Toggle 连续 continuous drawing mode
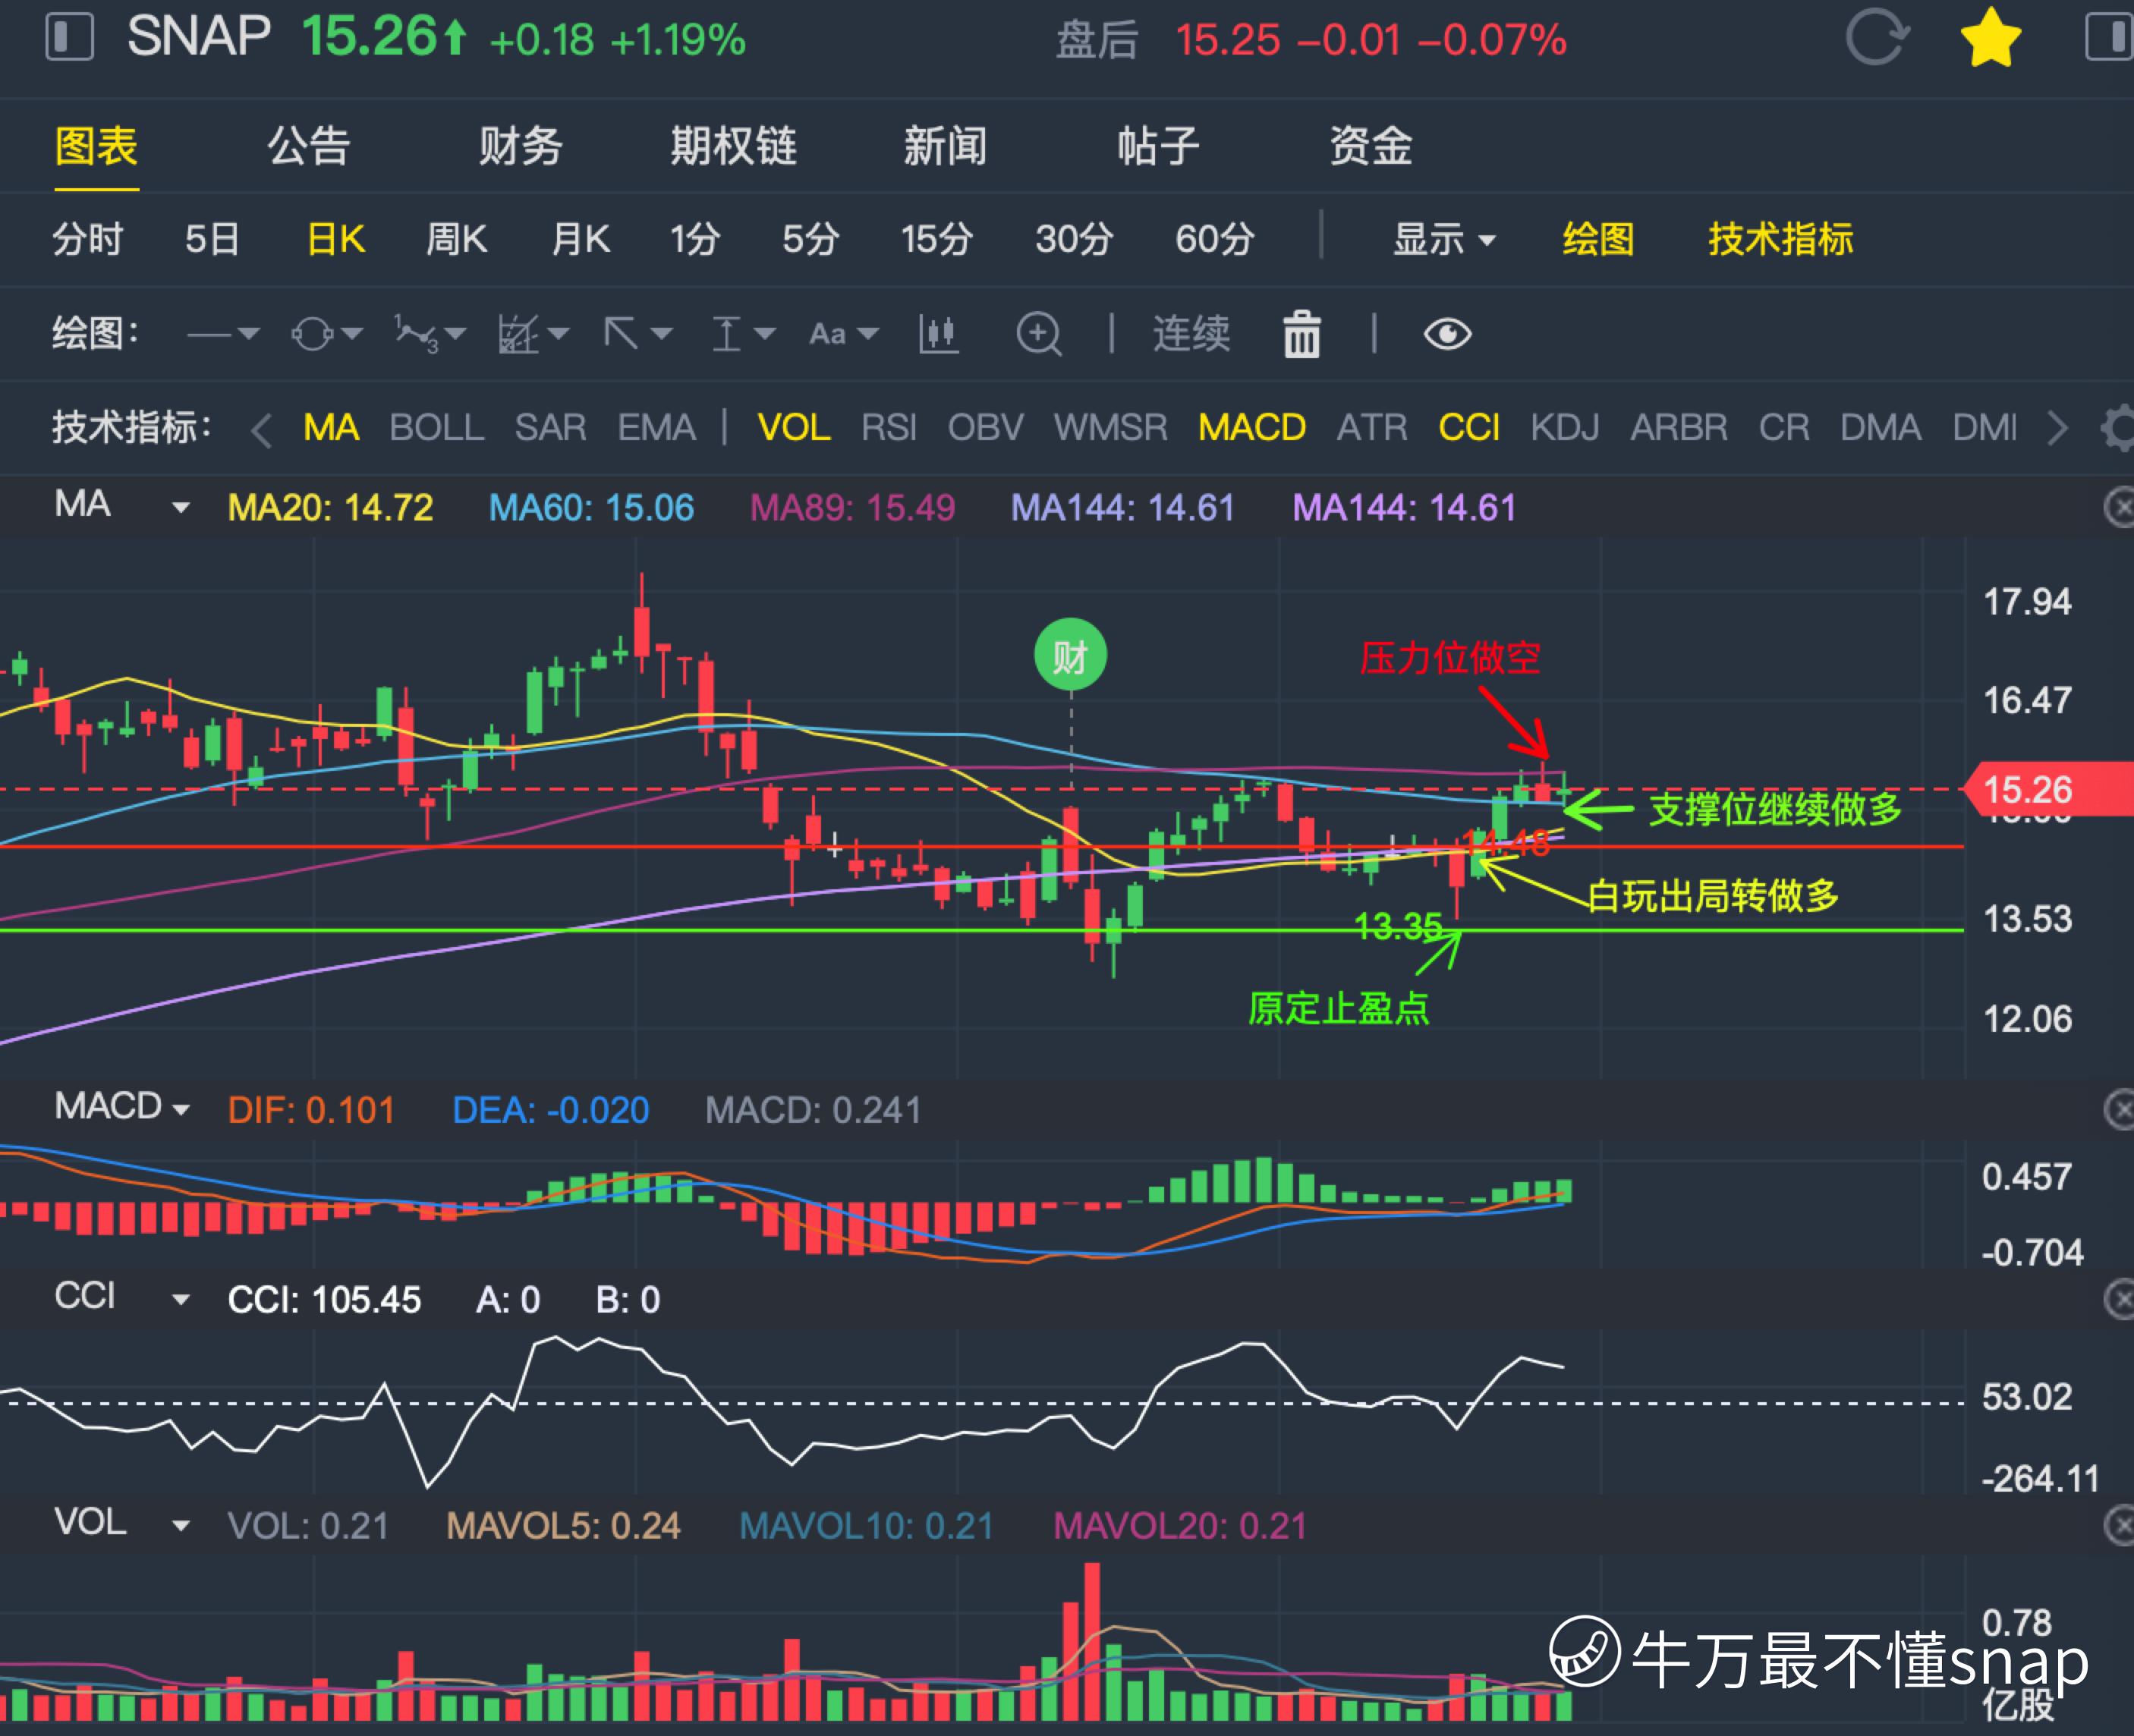The image size is (2134, 1736). click(x=1191, y=334)
